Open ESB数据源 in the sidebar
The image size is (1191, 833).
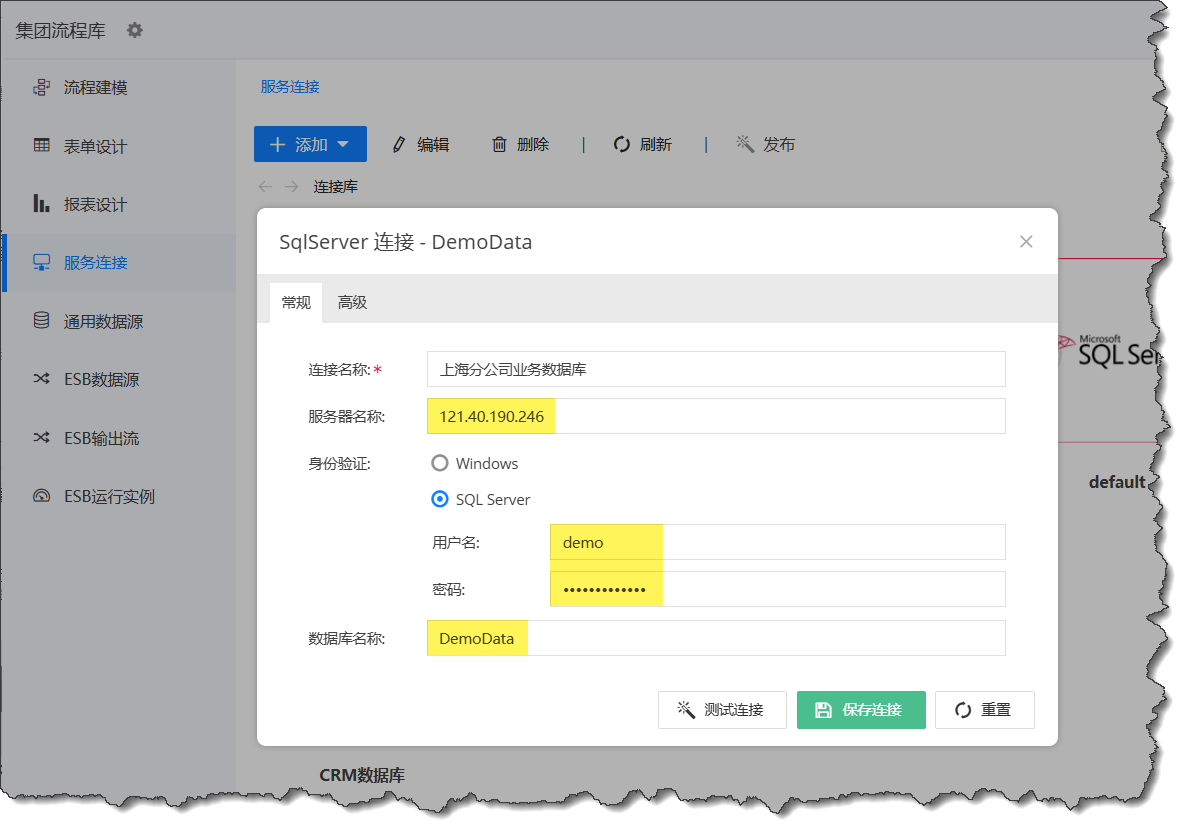pyautogui.click(x=101, y=380)
